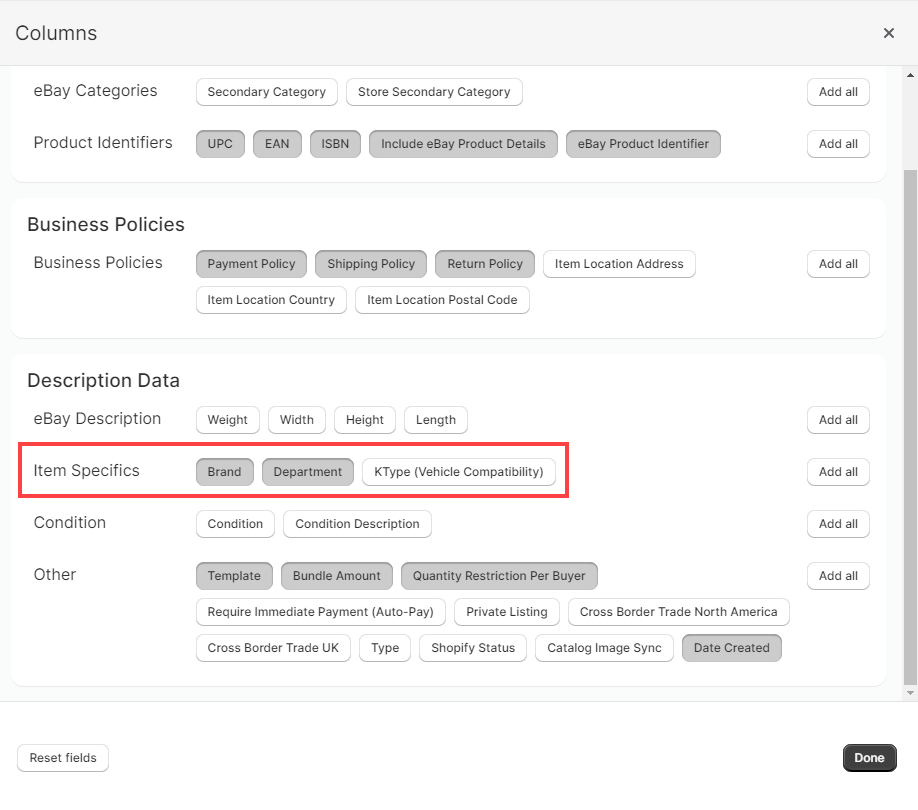The image size is (918, 810).
Task: Click the scrollbar up arrow
Action: click(x=910, y=75)
